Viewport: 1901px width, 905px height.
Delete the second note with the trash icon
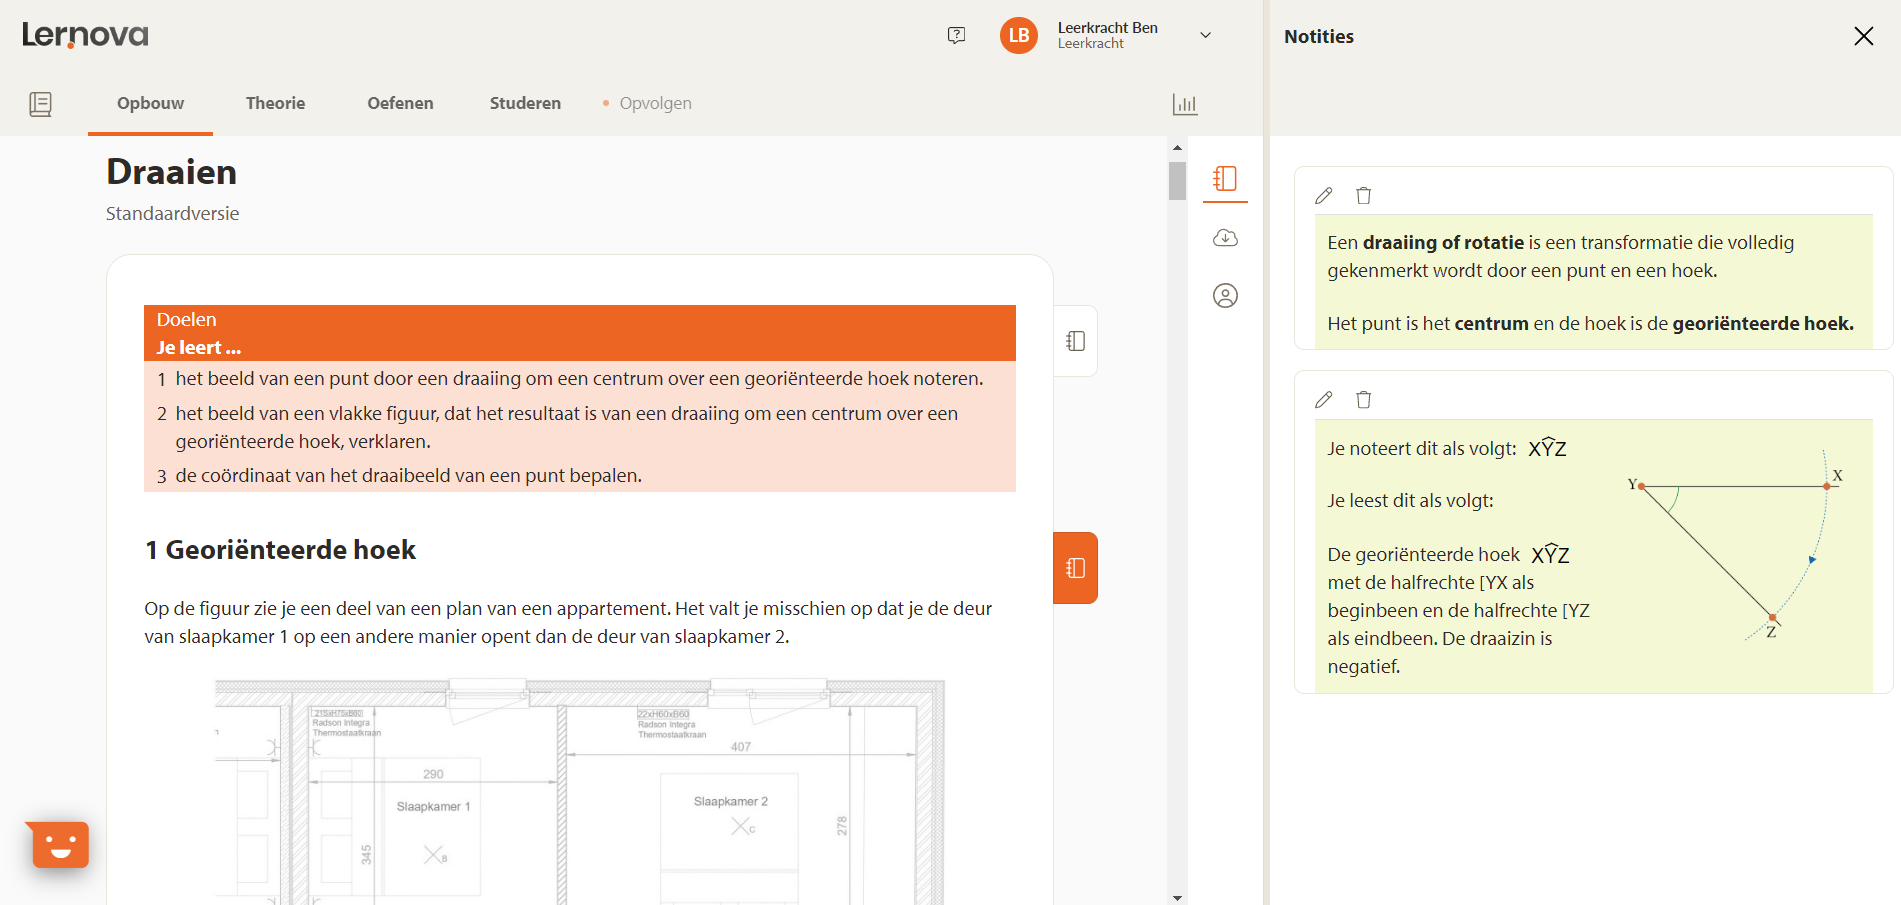point(1364,399)
